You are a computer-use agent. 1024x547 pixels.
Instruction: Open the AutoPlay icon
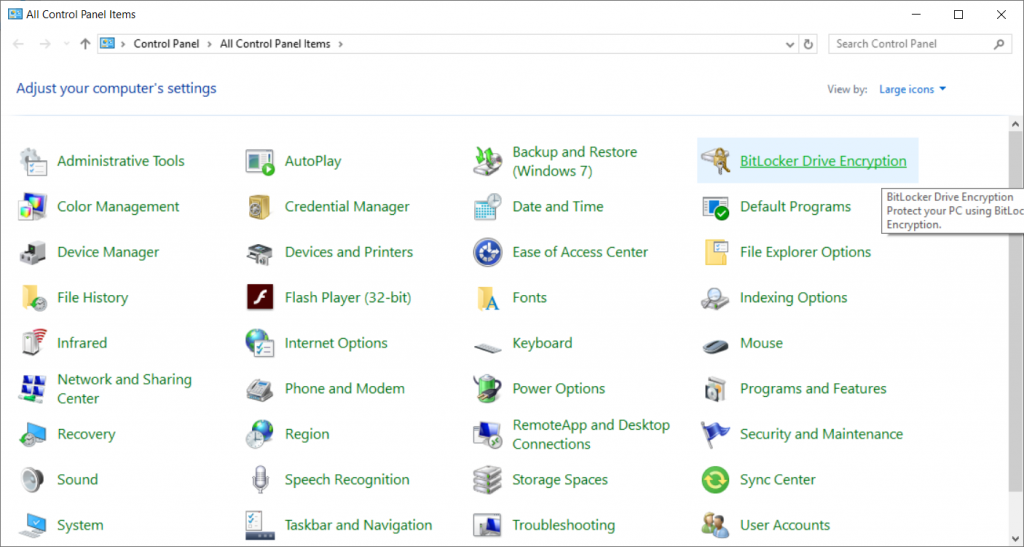(260, 161)
